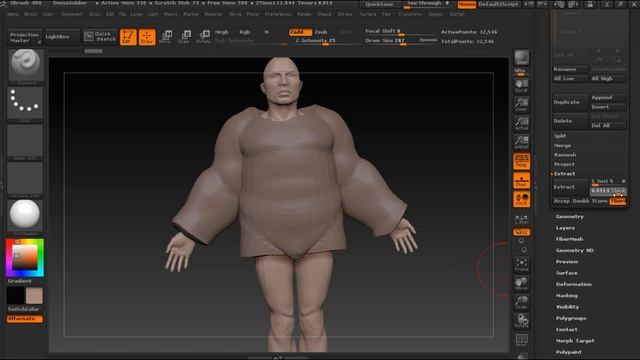Expand the FiberMesh section
The image size is (640, 360).
click(x=569, y=239)
